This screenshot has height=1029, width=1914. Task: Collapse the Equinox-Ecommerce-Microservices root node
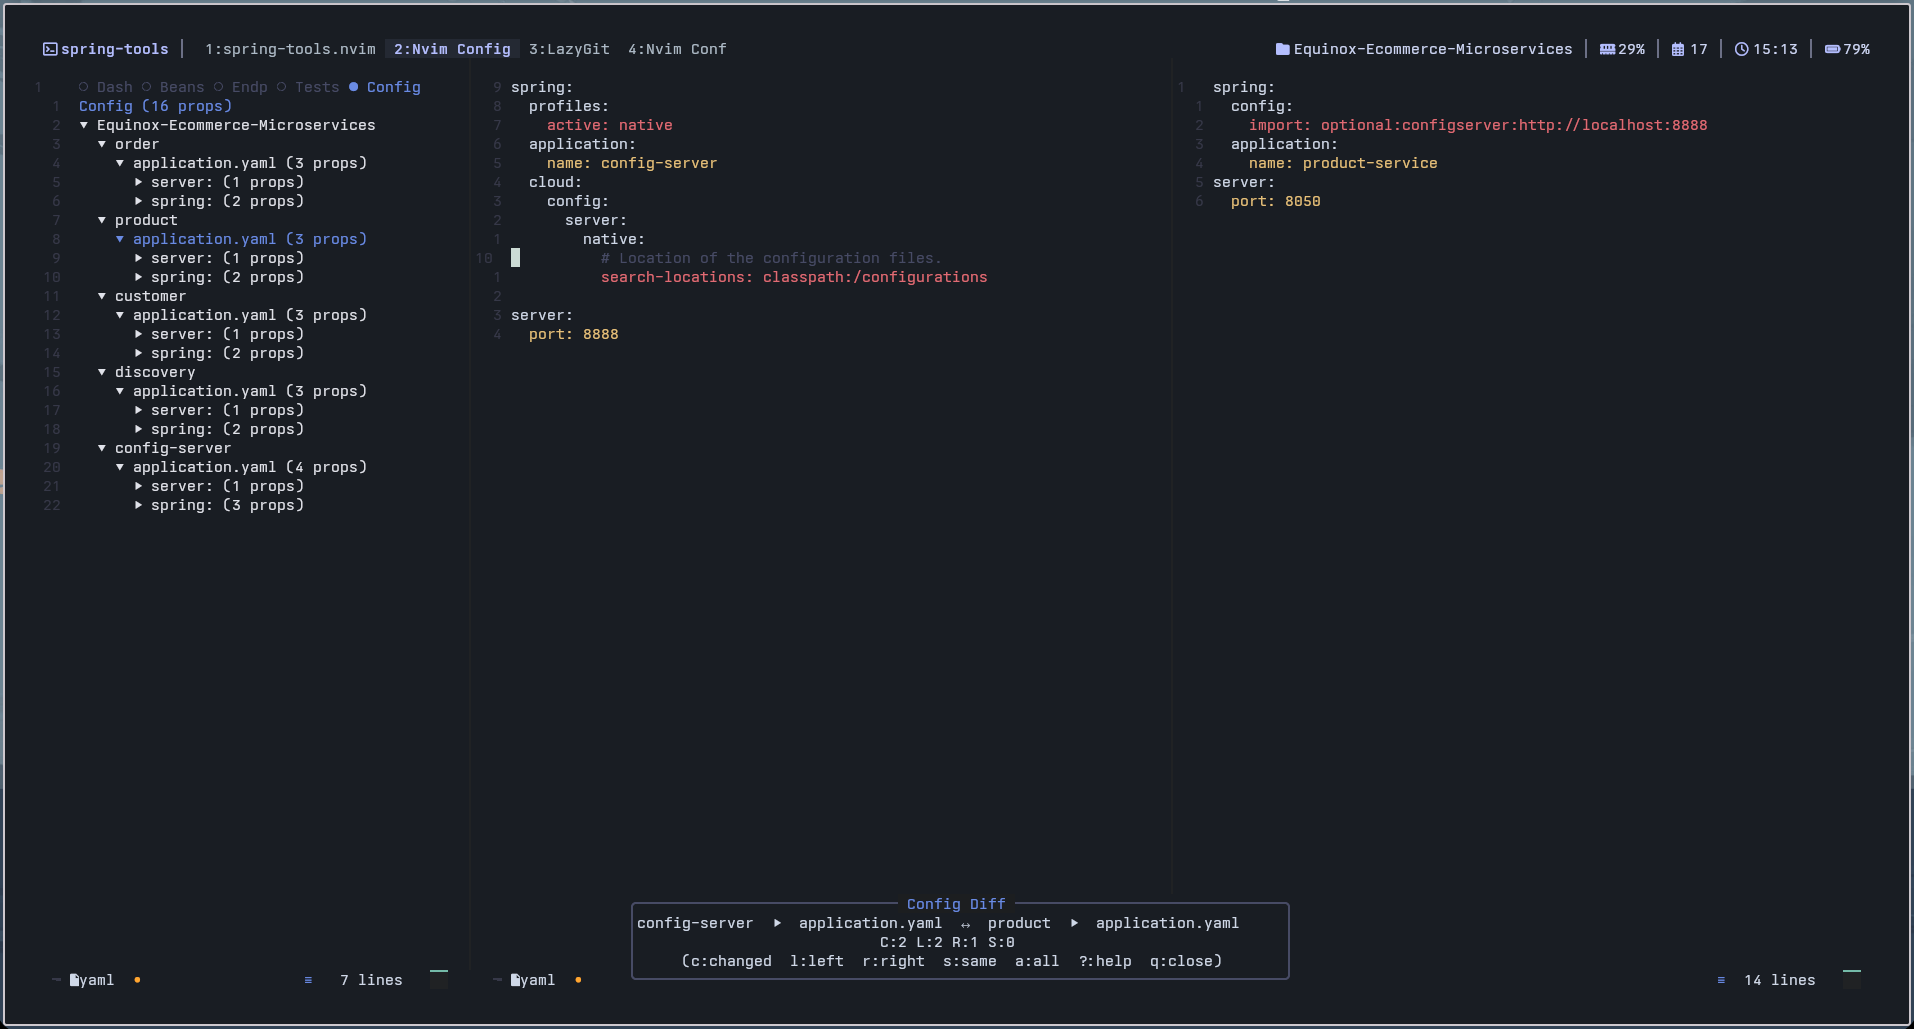pyautogui.click(x=84, y=125)
